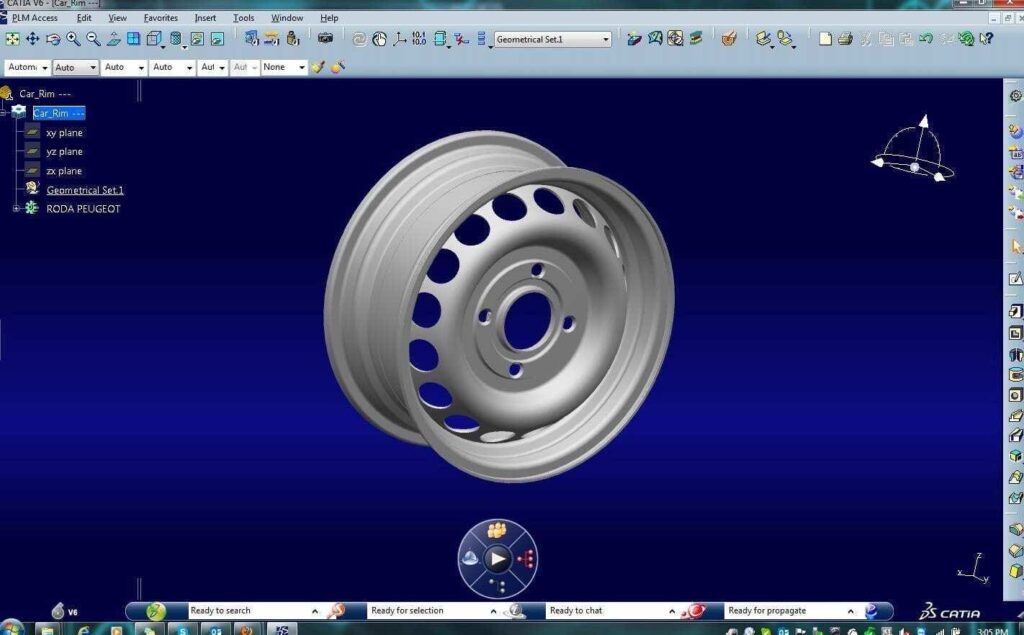Open the PLM Access menu

(35, 18)
